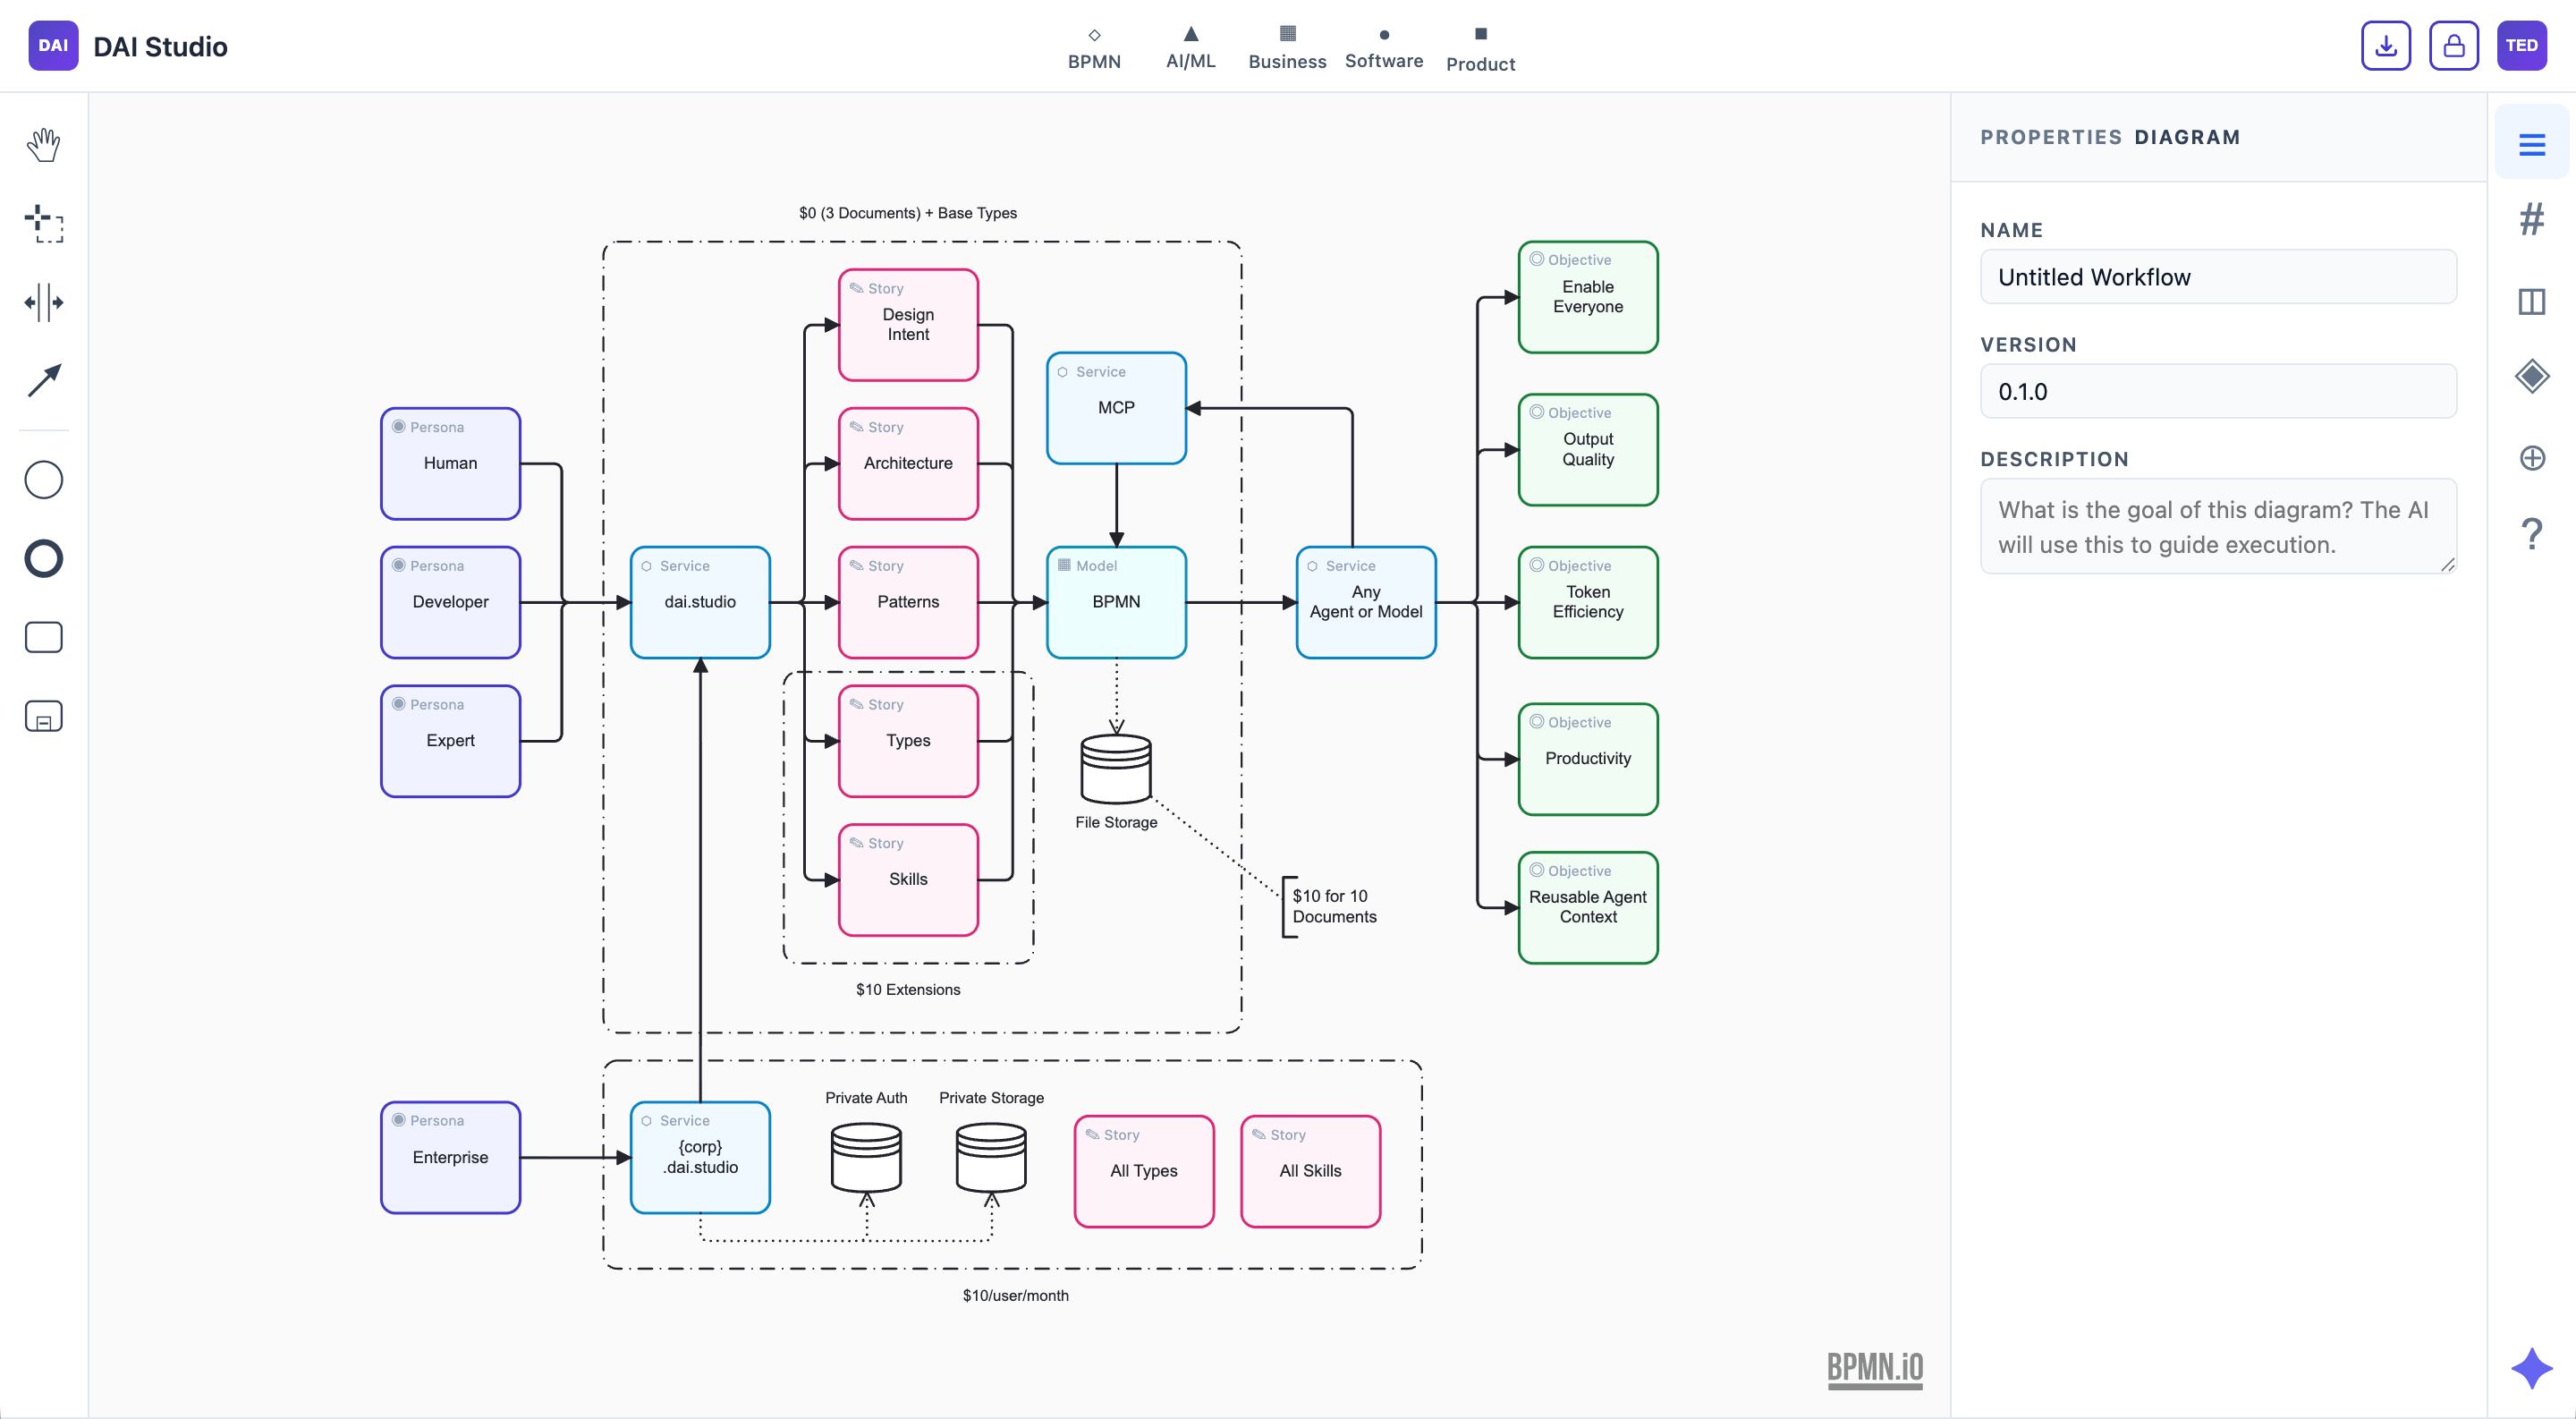The width and height of the screenshot is (2576, 1419).
Task: Select the Any Agent or Model node
Action: tap(1366, 602)
